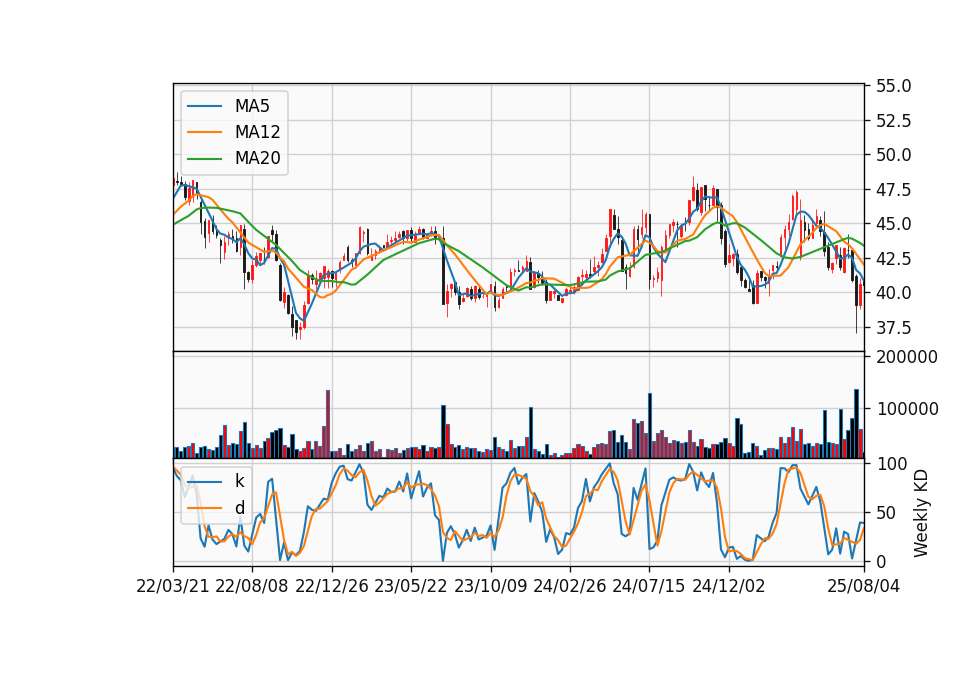Click the 24/12/02 date tick label
The image size is (960, 690).
pos(729,586)
